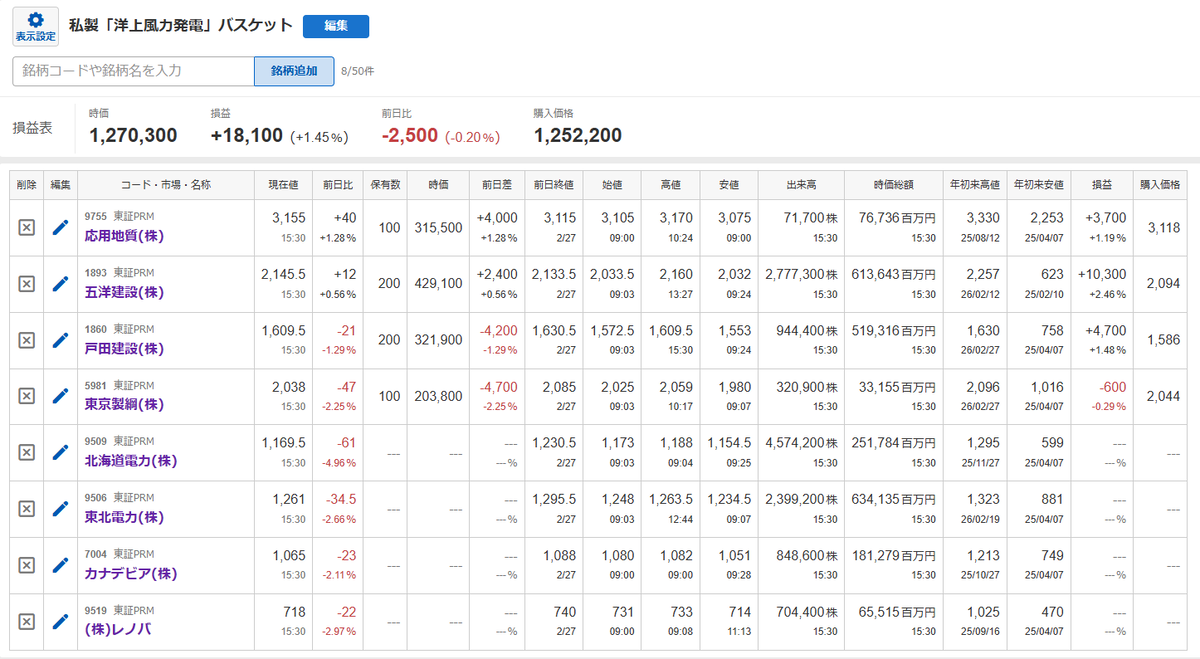Image resolution: width=1200 pixels, height=659 pixels.
Task: Edit the 戸田建設 entry with pencil
Action: coord(60,340)
